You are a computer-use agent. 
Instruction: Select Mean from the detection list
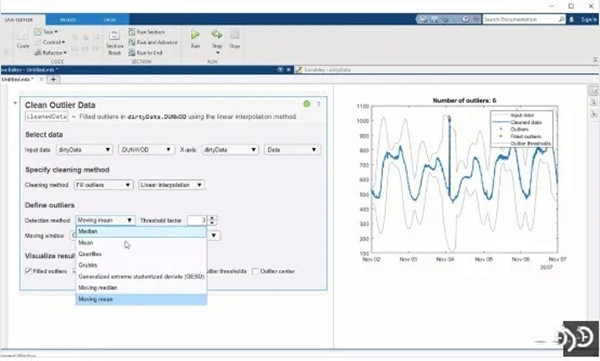coord(141,243)
